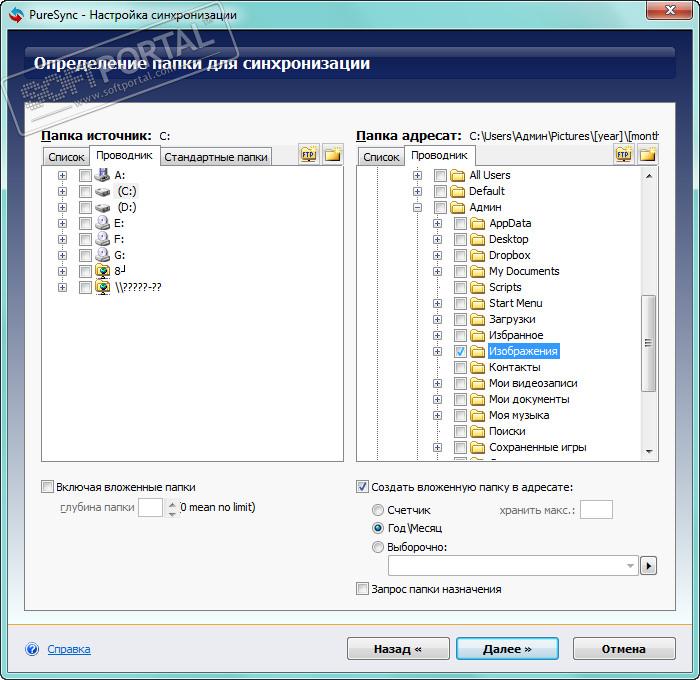
Task: Click the Назад « button
Action: (398, 649)
